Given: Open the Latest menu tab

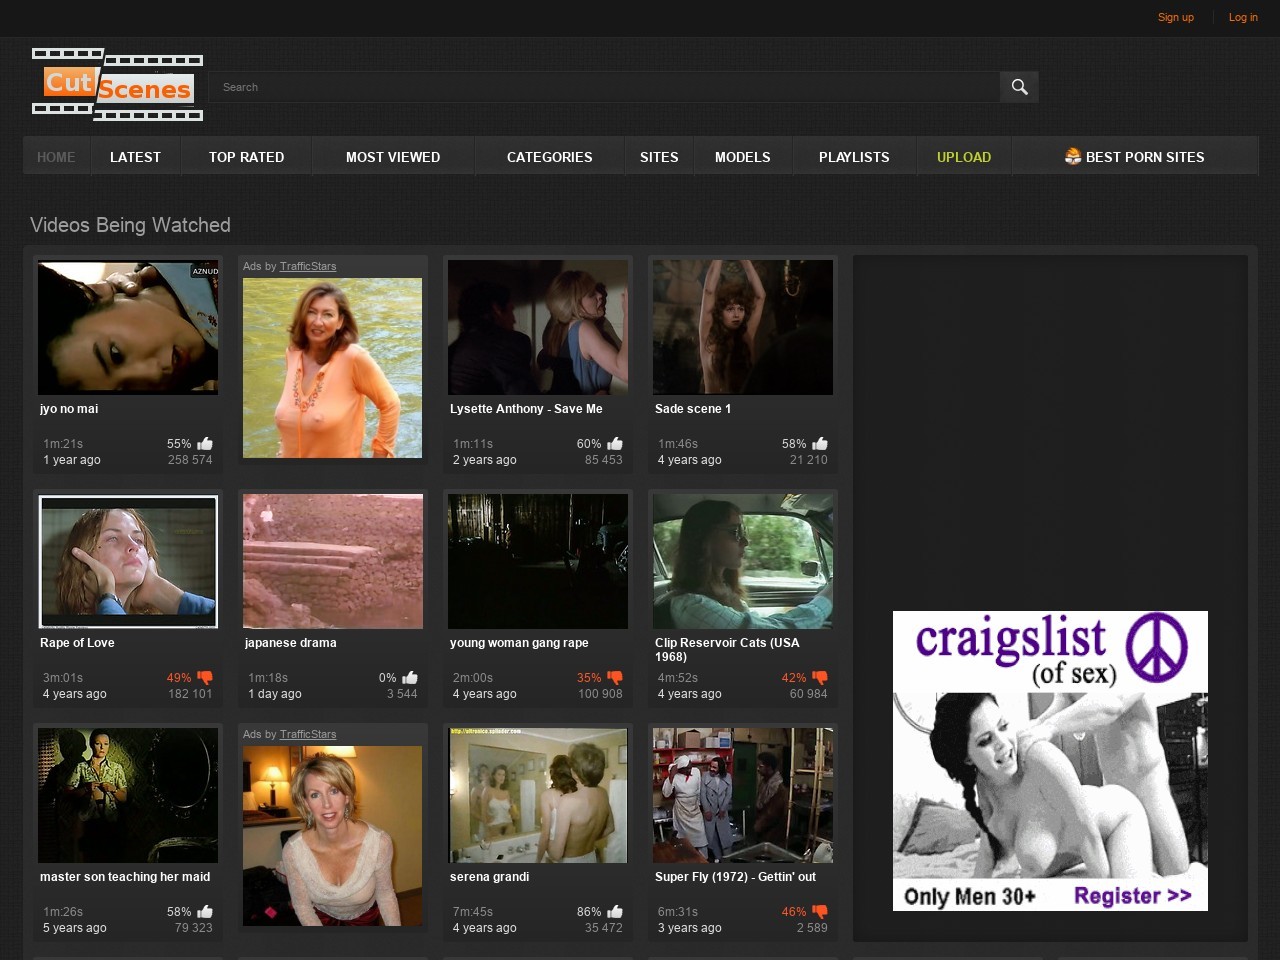Looking at the screenshot, I should click(135, 157).
